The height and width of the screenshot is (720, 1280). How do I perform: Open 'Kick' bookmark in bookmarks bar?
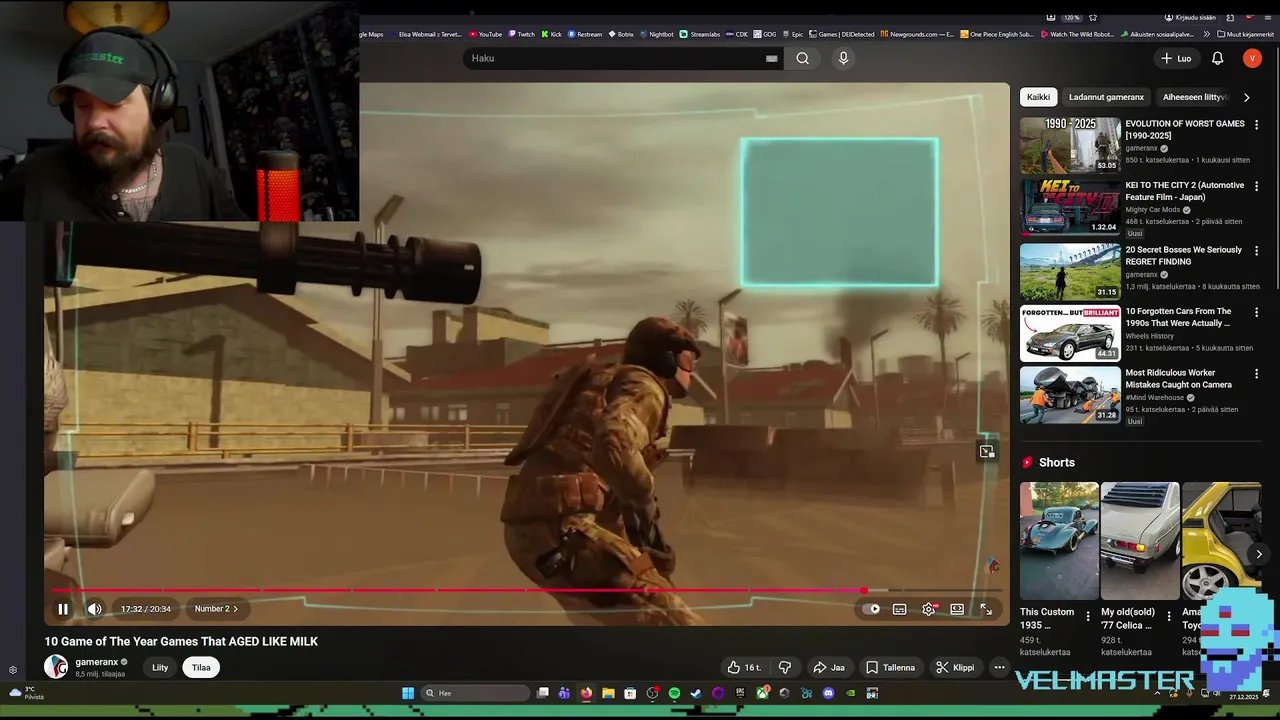coord(552,34)
